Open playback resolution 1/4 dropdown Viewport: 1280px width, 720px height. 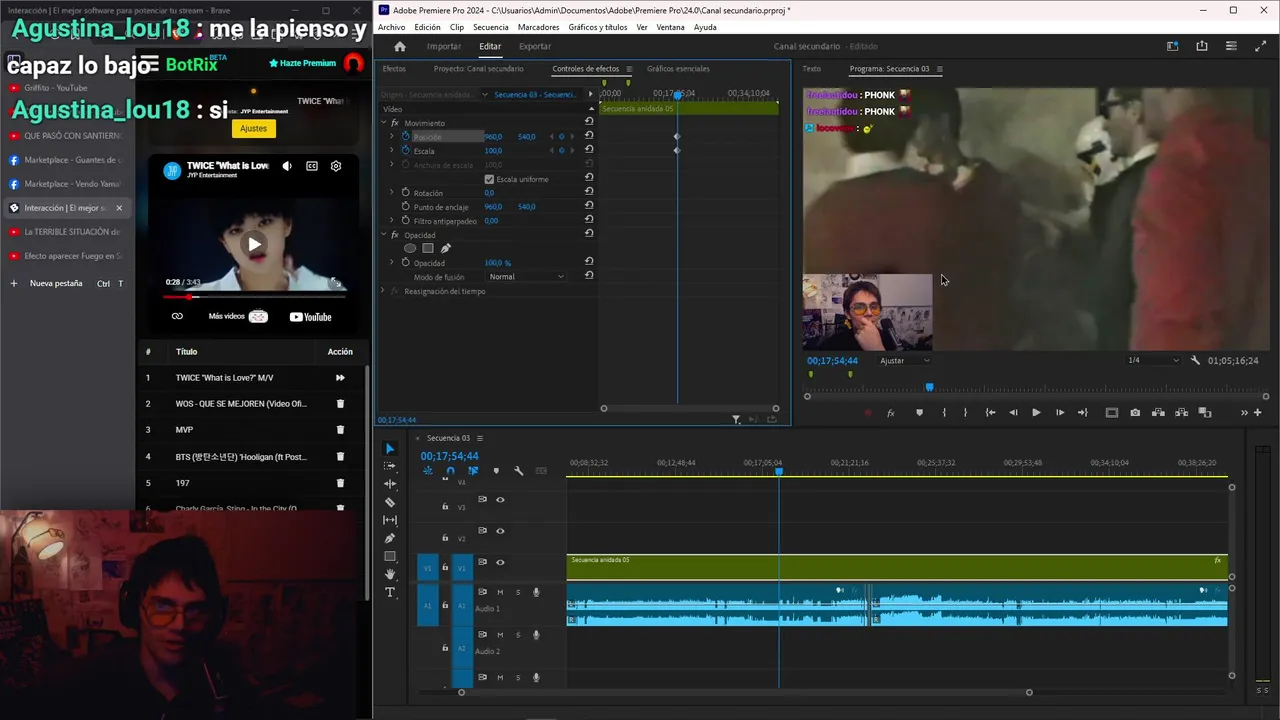point(1153,360)
